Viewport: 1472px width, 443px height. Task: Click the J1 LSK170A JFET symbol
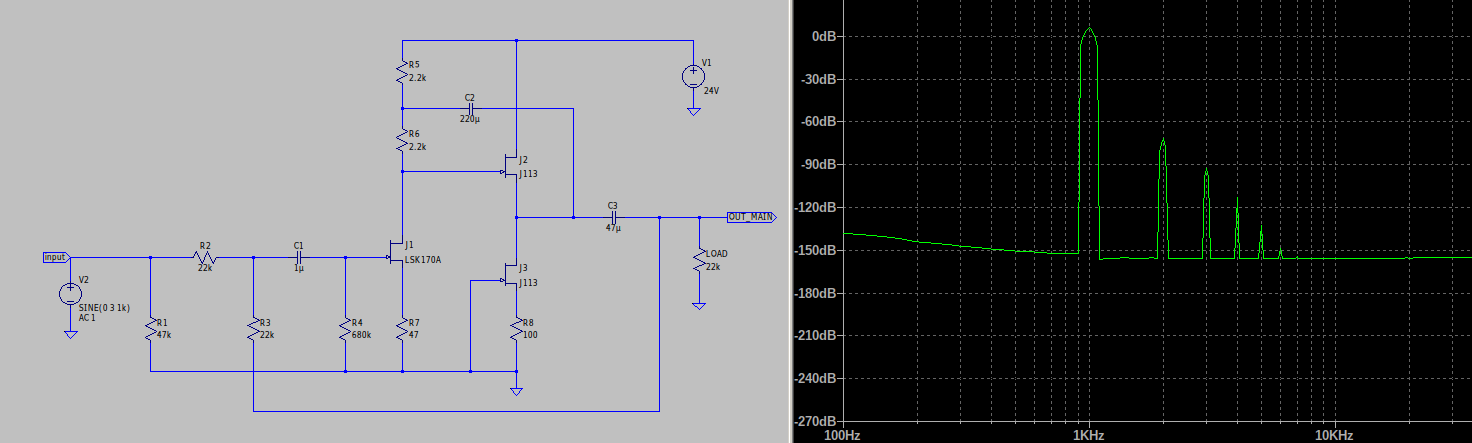coord(398,254)
